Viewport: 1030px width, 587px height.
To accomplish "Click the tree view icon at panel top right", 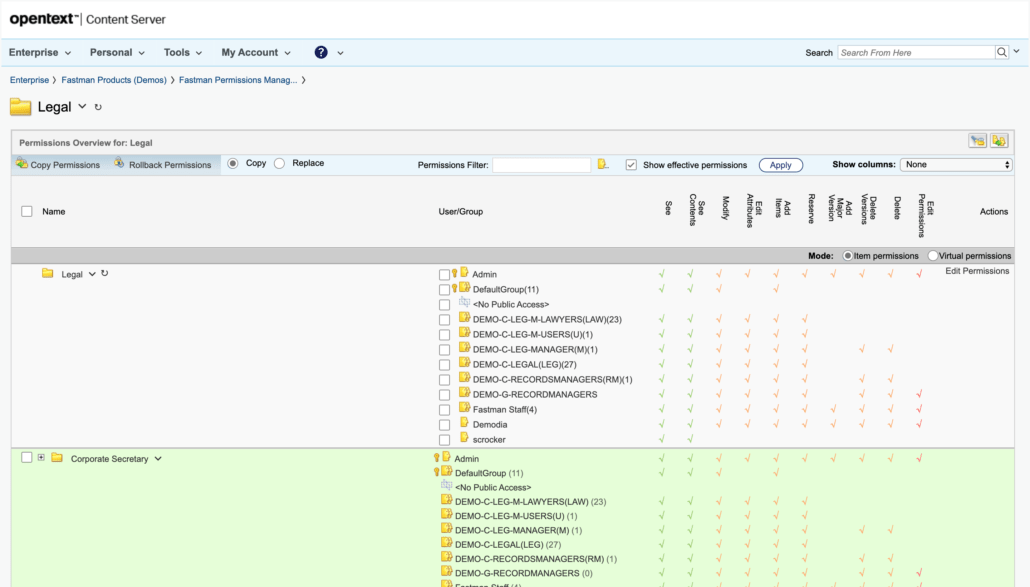I will click(977, 141).
